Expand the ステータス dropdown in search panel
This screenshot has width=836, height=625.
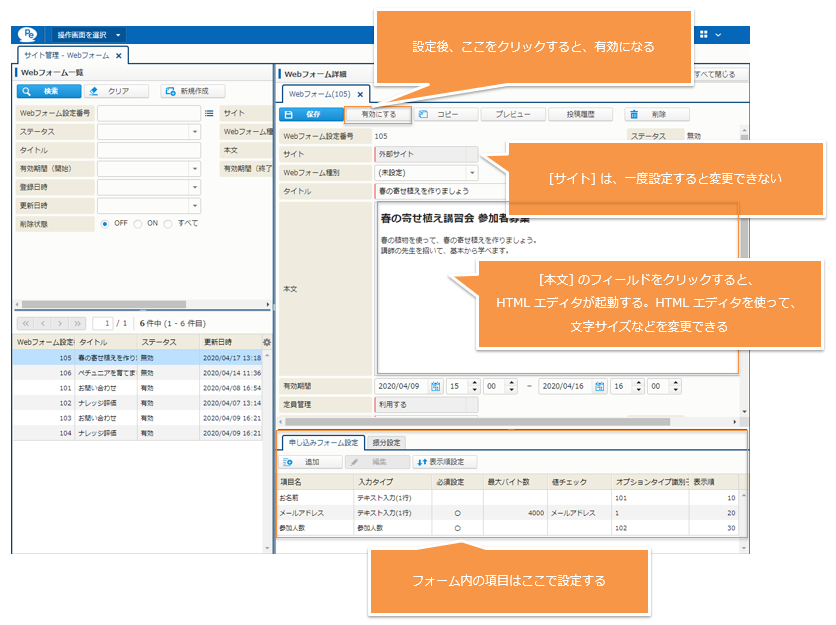click(194, 132)
